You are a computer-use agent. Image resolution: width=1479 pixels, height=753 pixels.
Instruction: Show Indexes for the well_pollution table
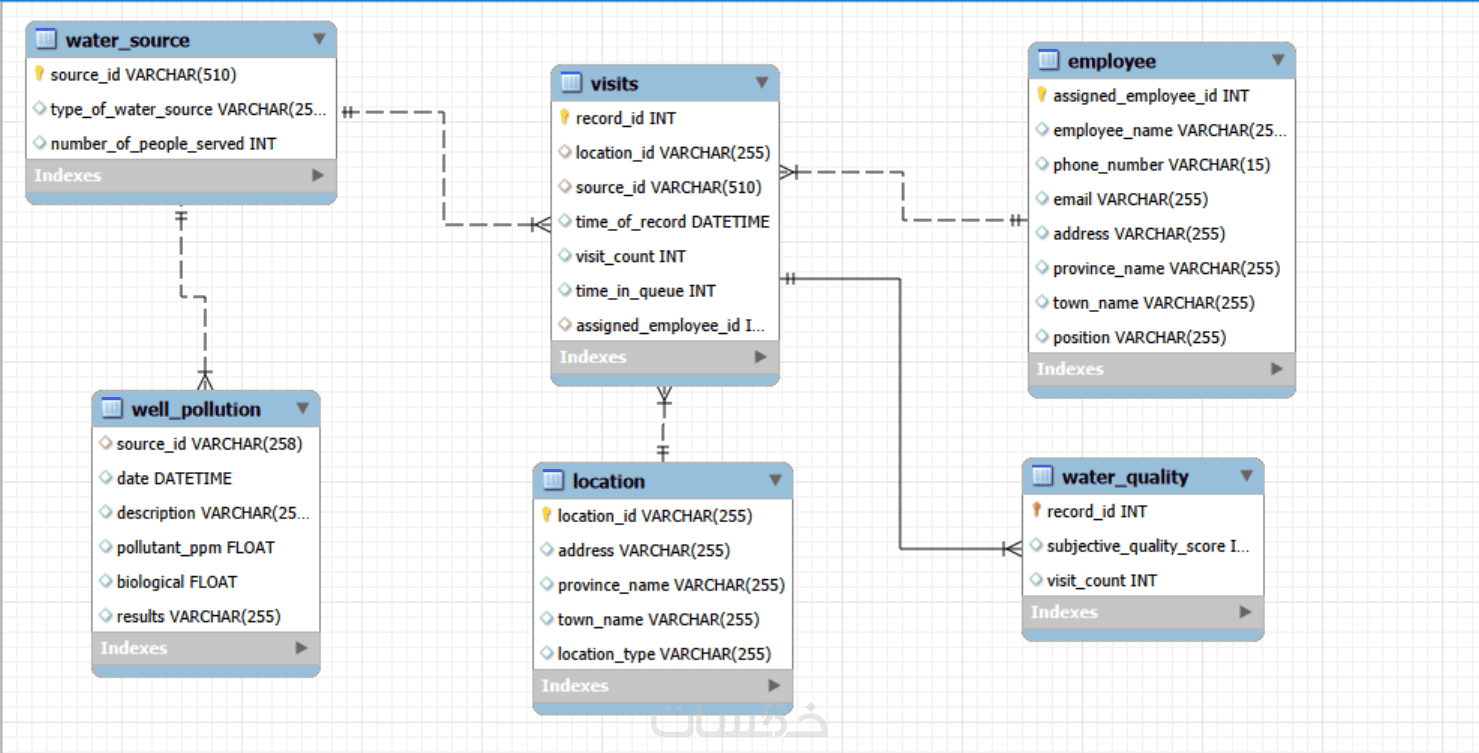pyautogui.click(x=302, y=648)
